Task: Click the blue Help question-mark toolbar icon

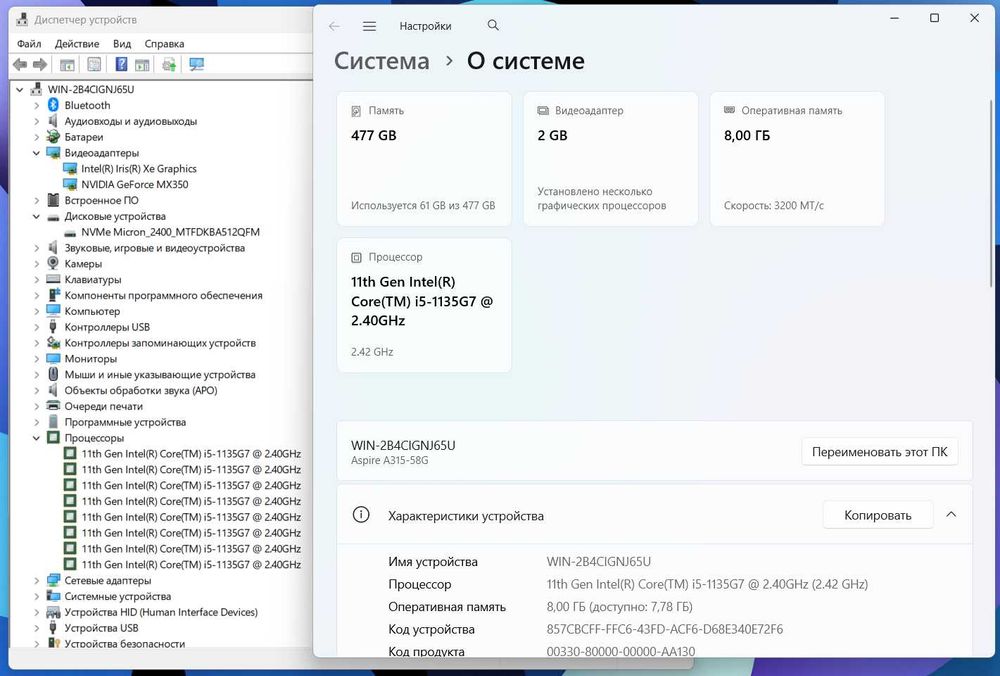Action: click(121, 64)
